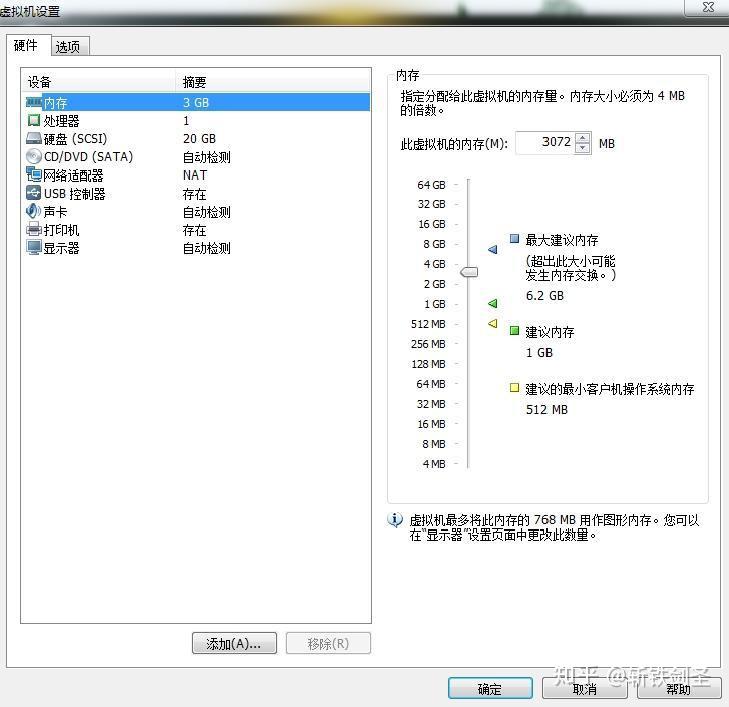
Task: Click the 32 MB slider scale label
Action: click(431, 404)
